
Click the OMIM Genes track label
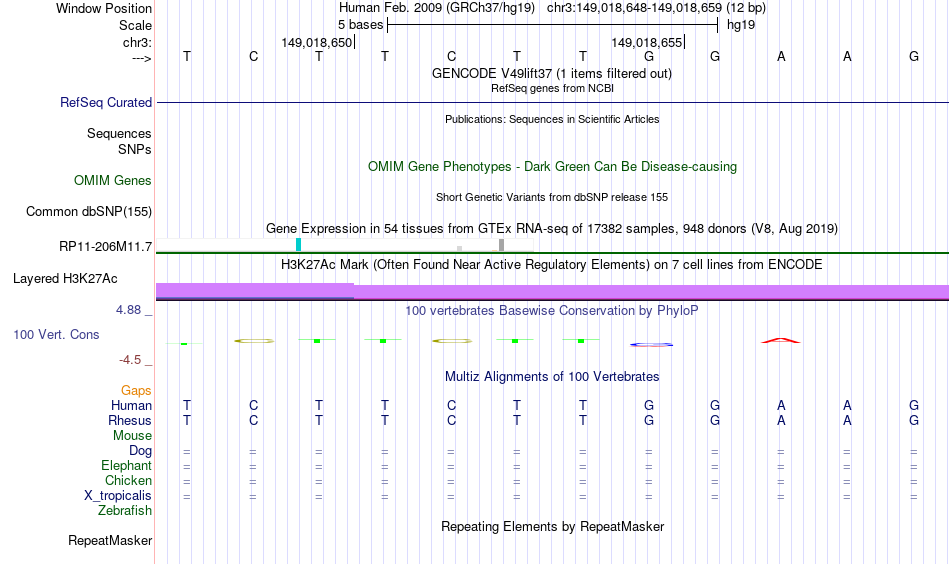(113, 181)
